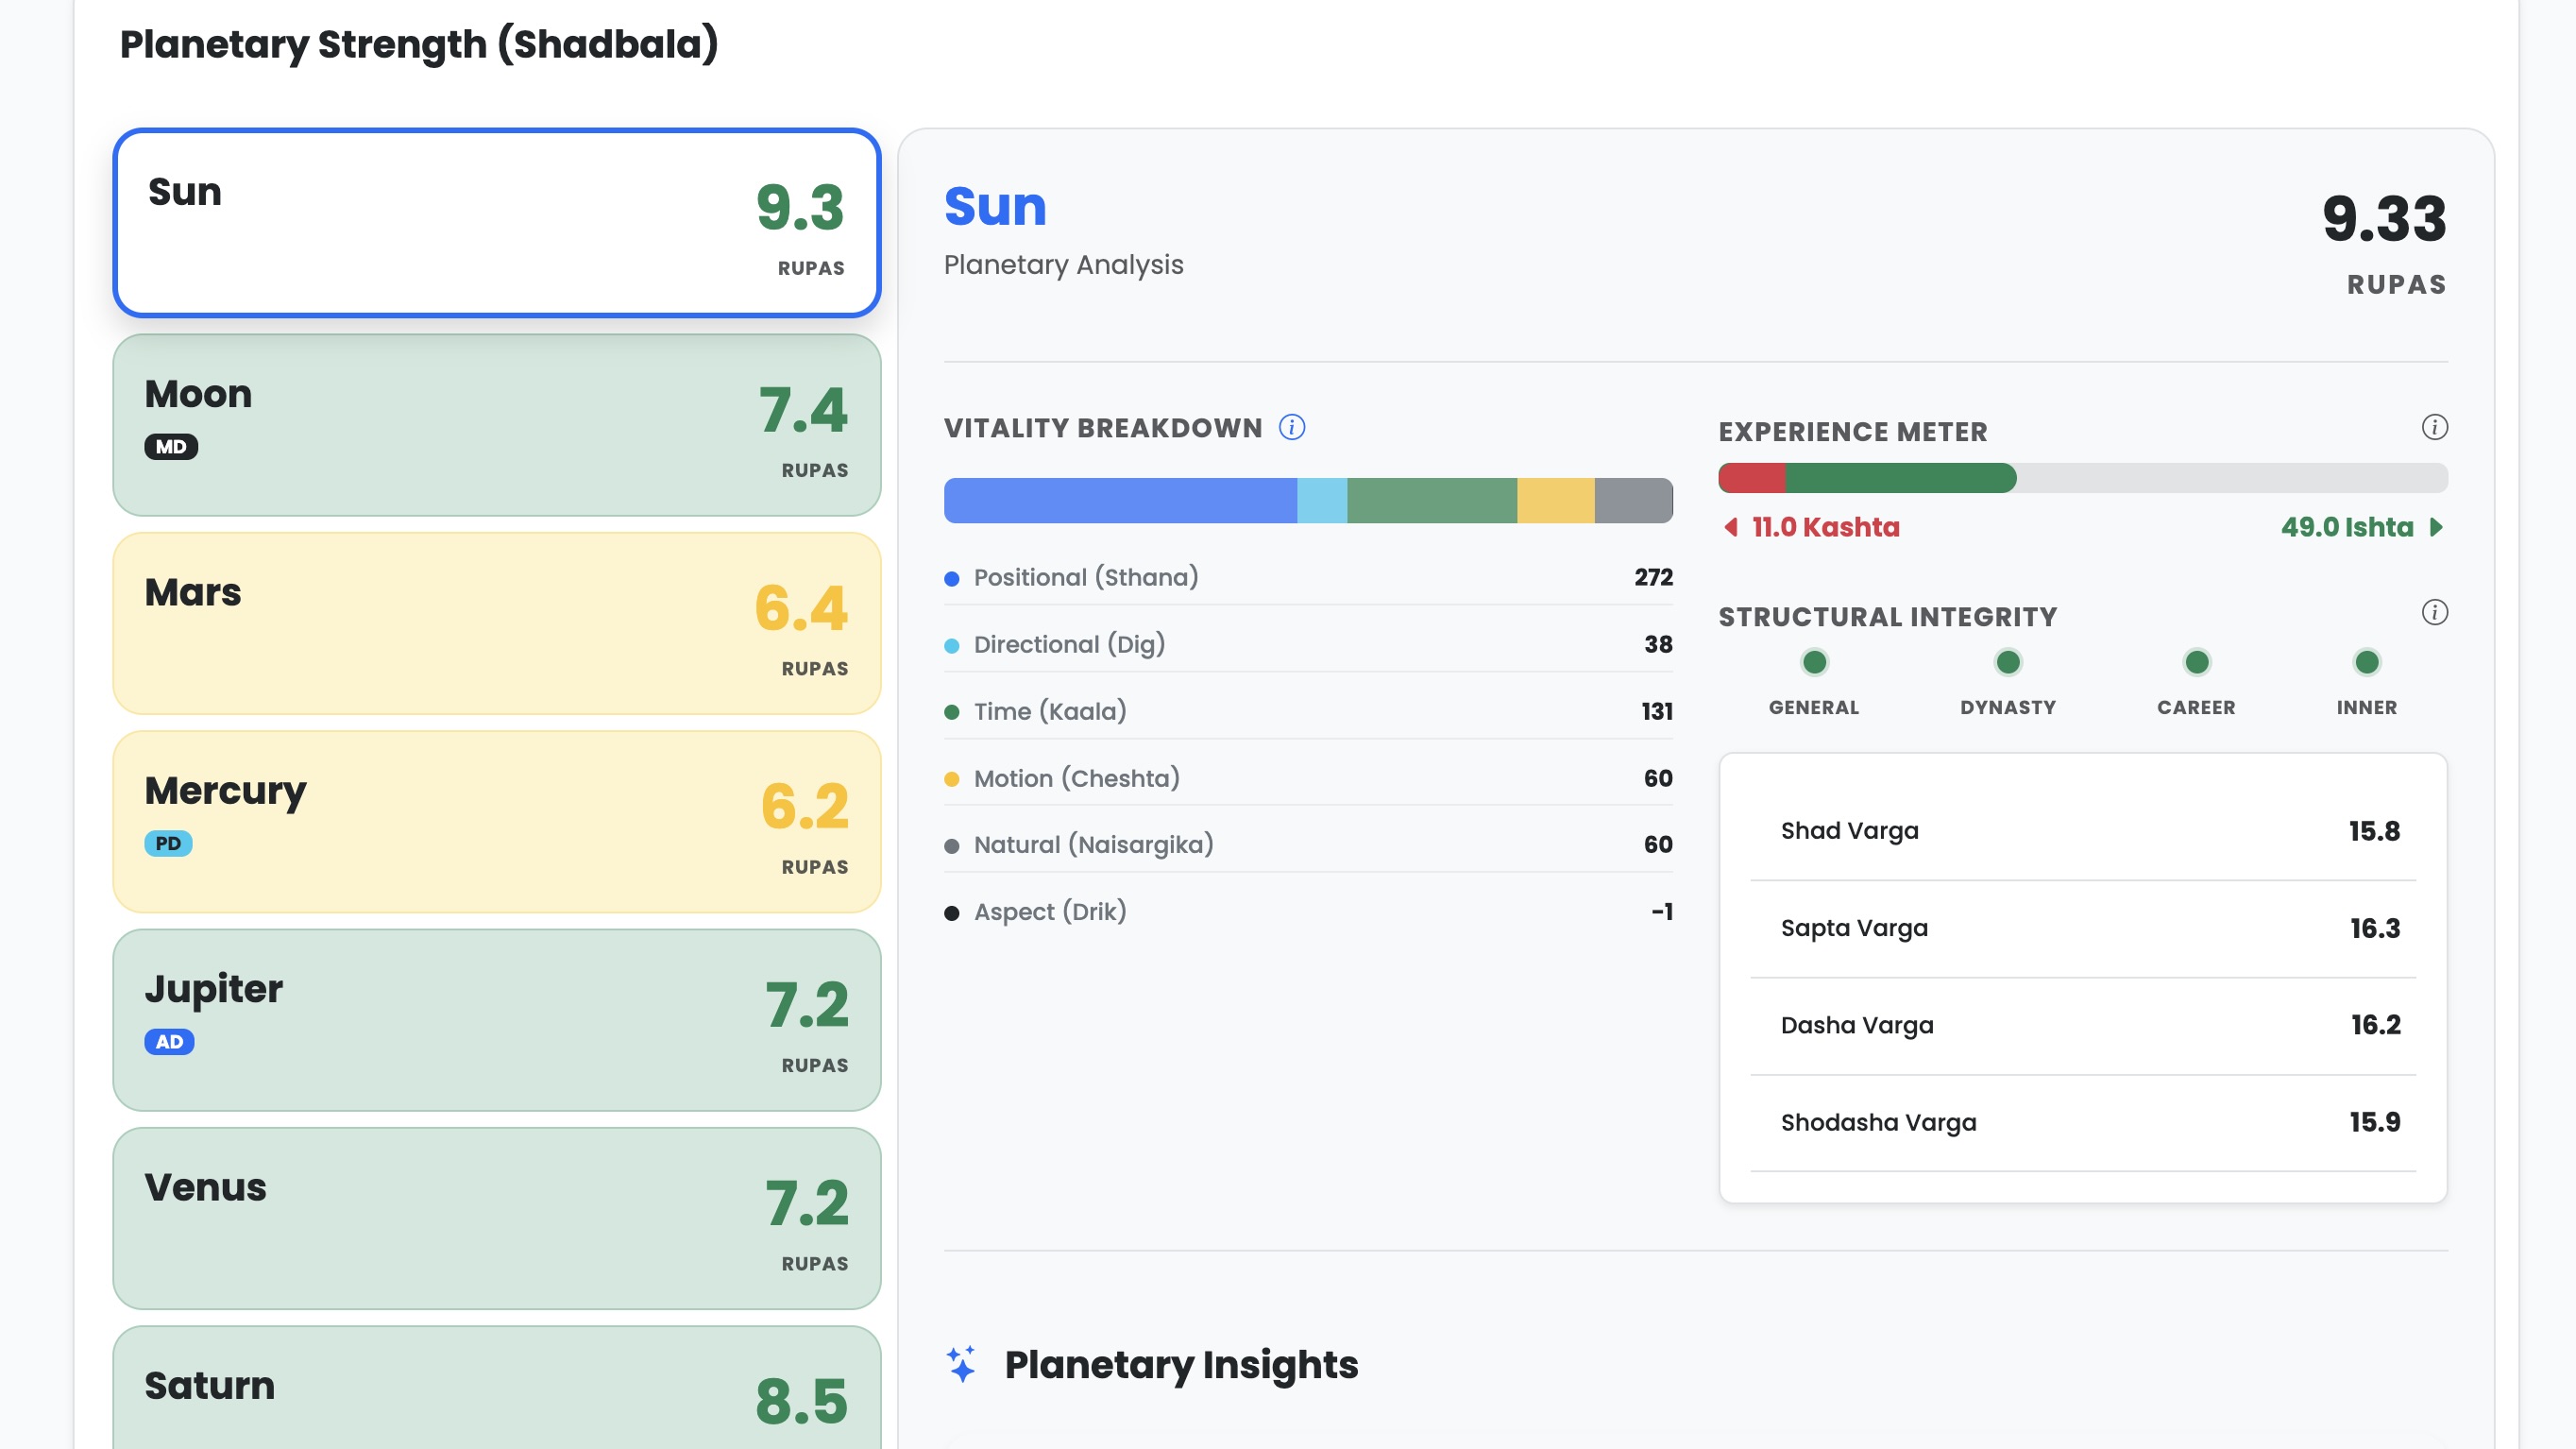This screenshot has height=1449, width=2576.
Task: Click the Structural Integrity info icon
Action: coord(2434,613)
